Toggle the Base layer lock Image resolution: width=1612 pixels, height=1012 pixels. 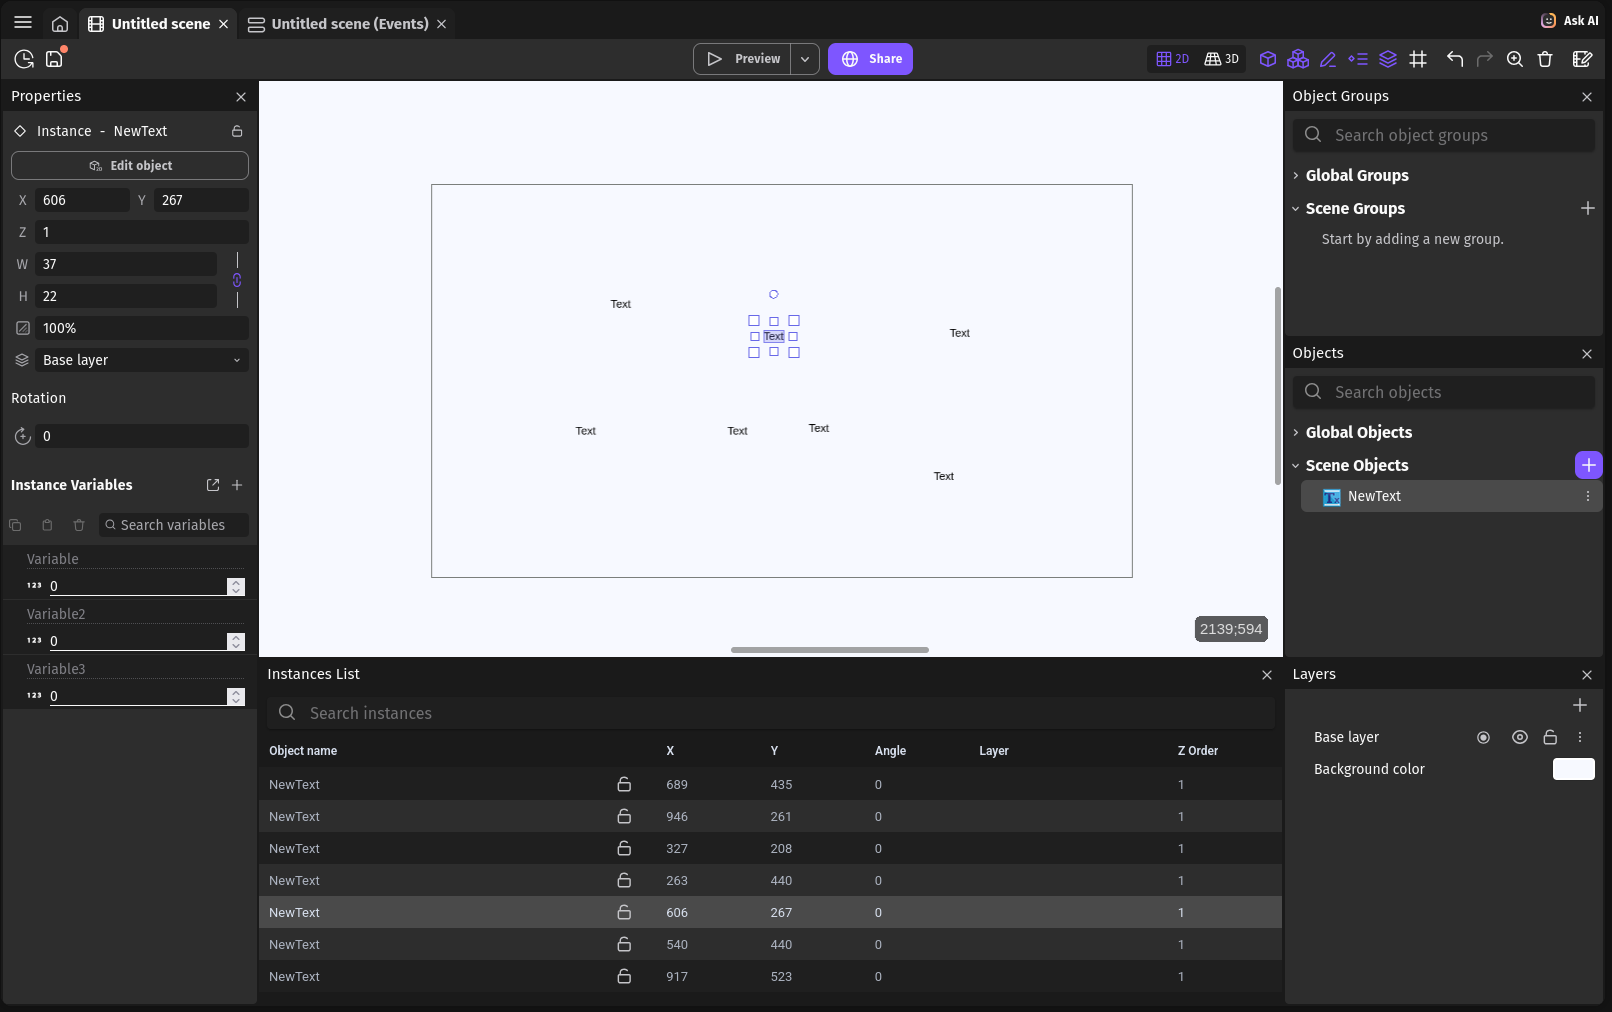click(1550, 737)
